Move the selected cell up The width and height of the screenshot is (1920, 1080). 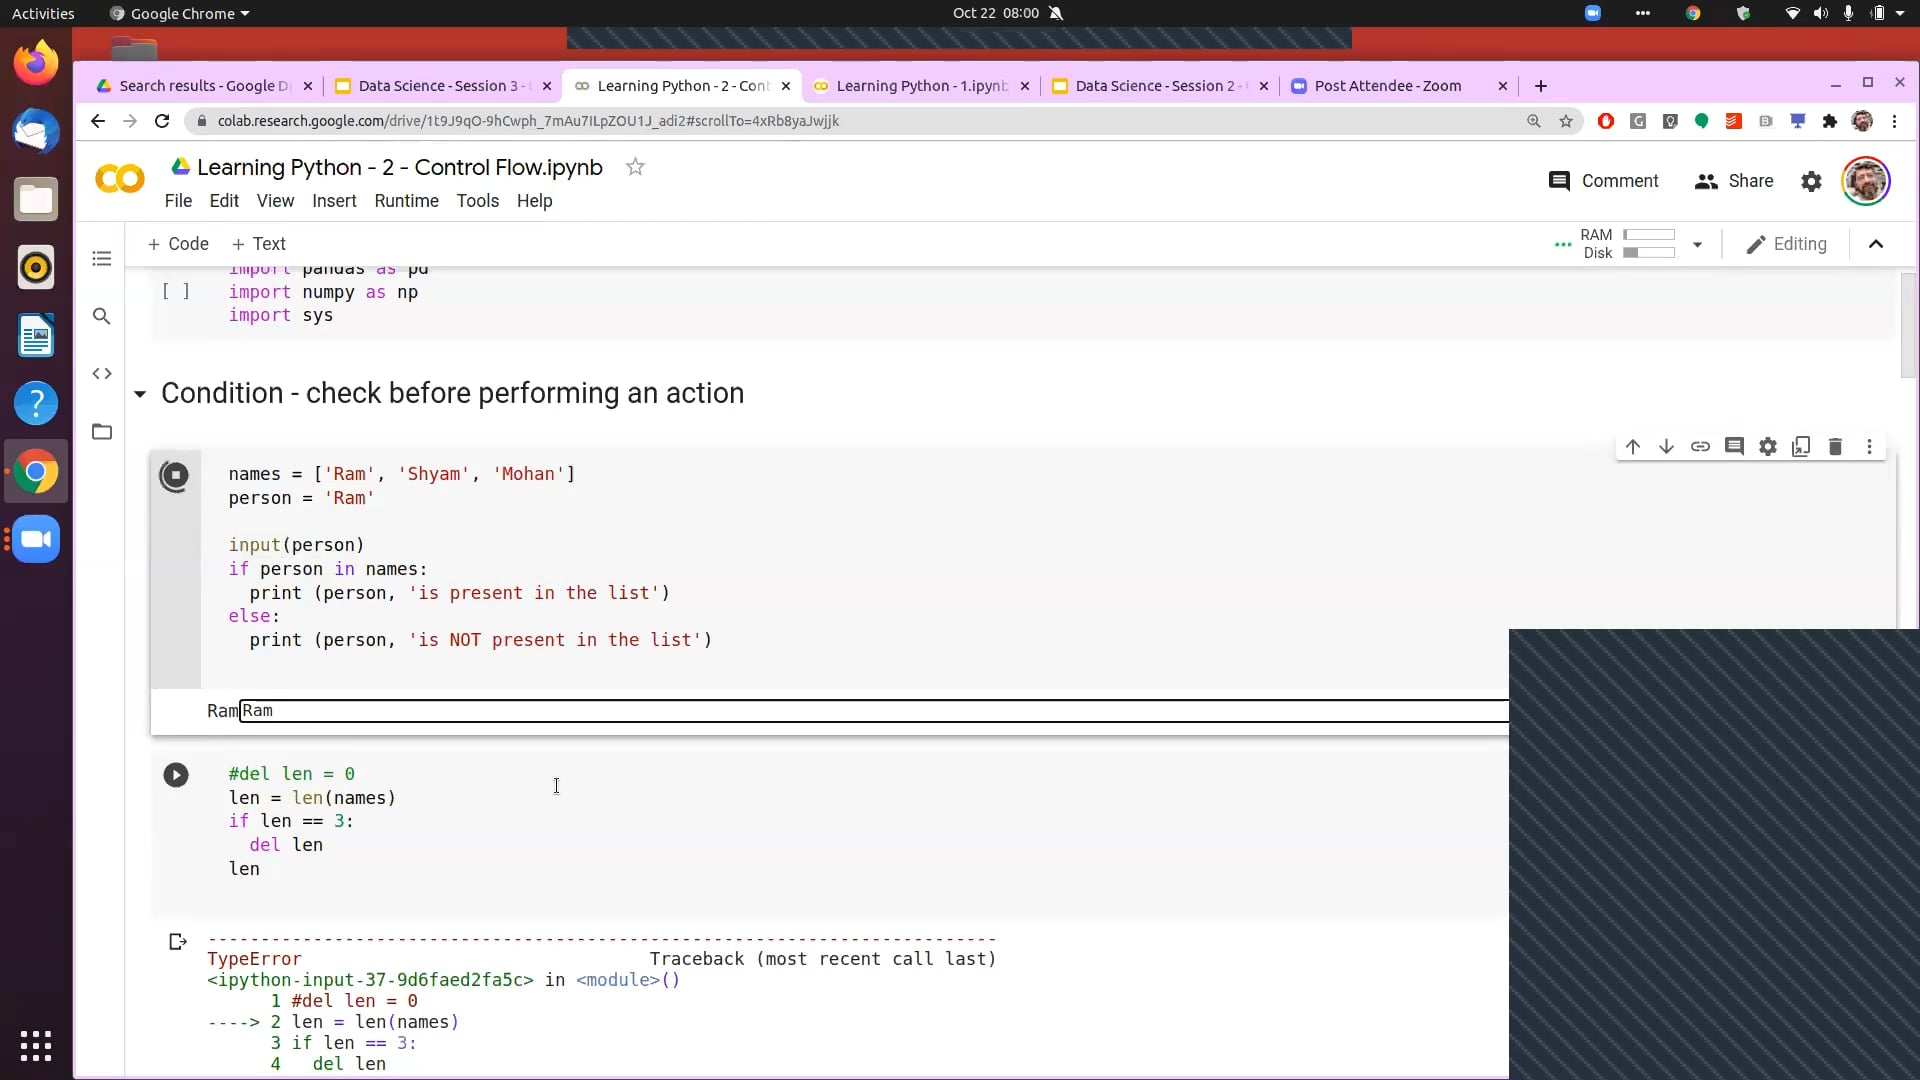click(1633, 447)
